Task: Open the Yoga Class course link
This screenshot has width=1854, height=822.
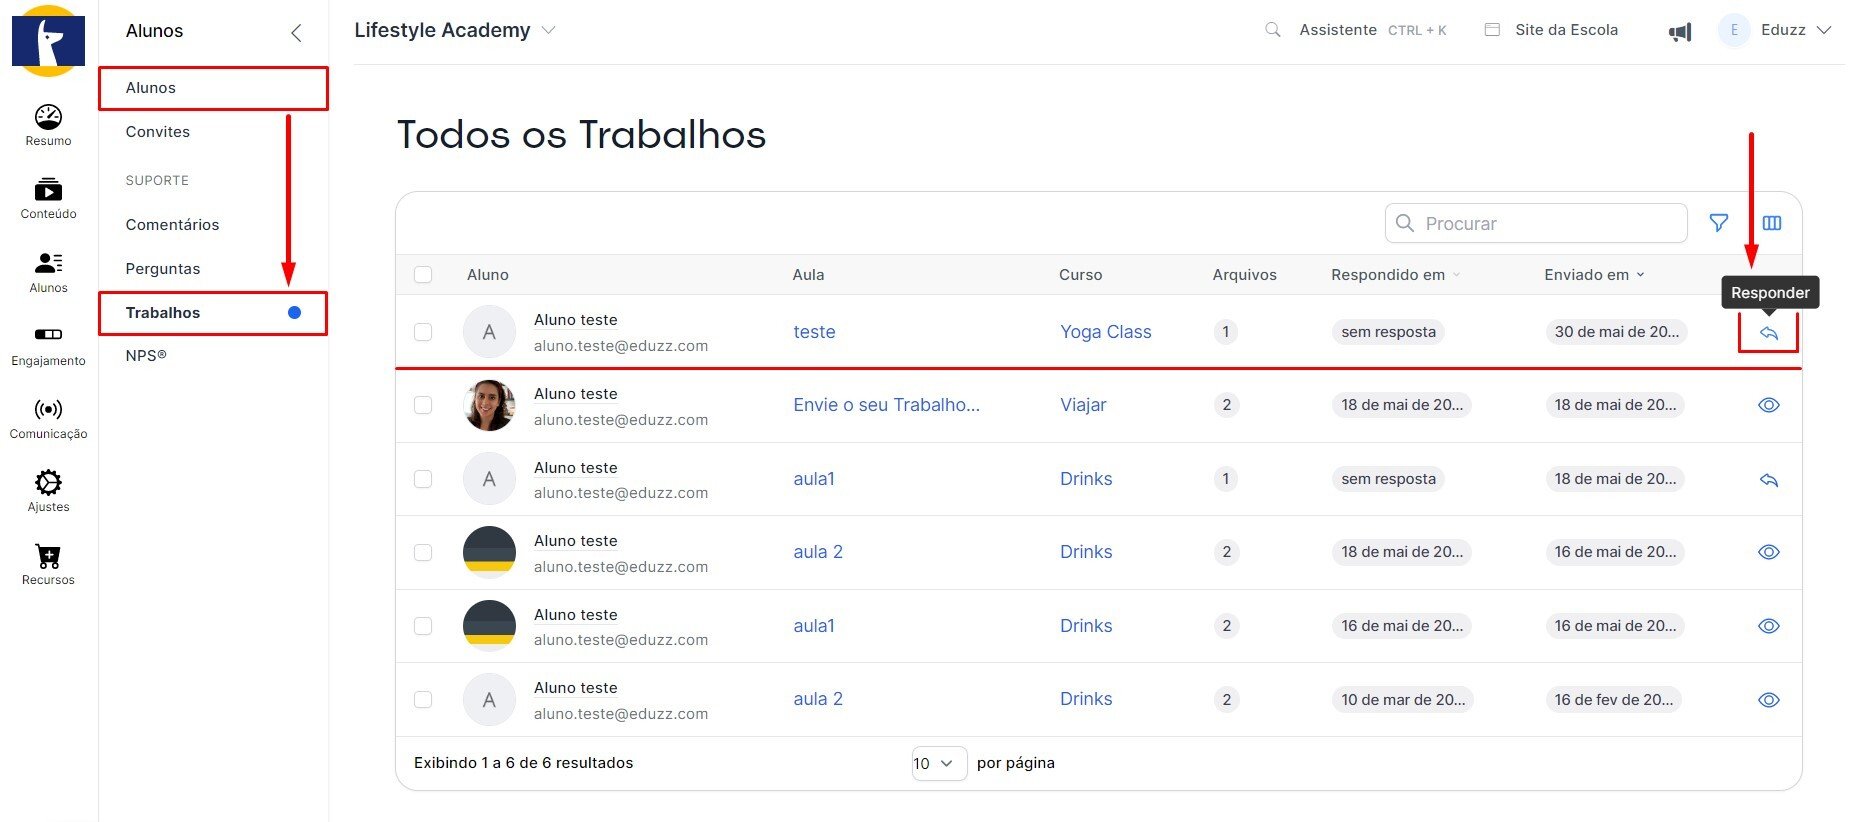Action: tap(1105, 332)
